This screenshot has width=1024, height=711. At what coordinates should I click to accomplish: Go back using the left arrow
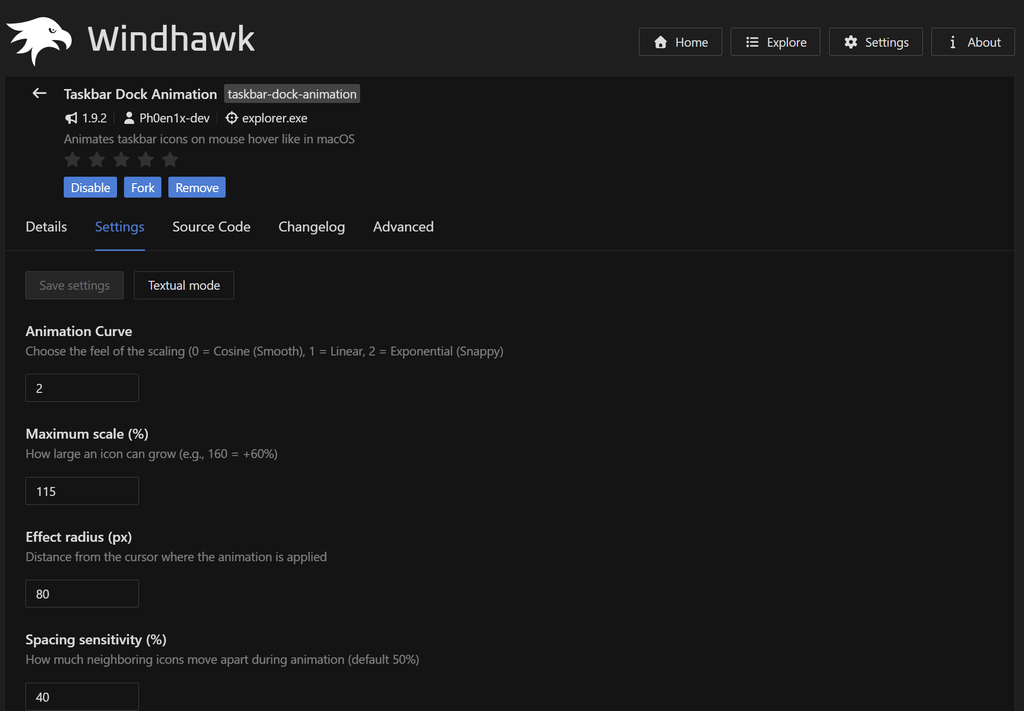tap(39, 93)
